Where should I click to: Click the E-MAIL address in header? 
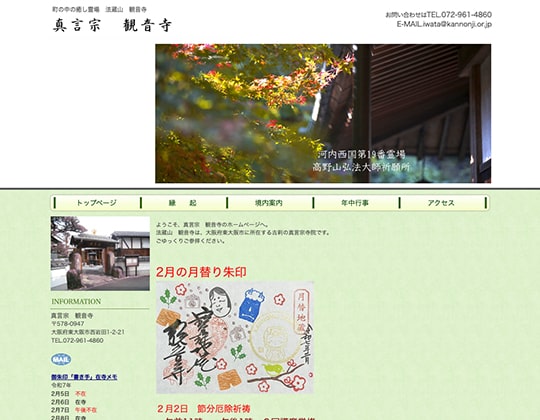(444, 24)
